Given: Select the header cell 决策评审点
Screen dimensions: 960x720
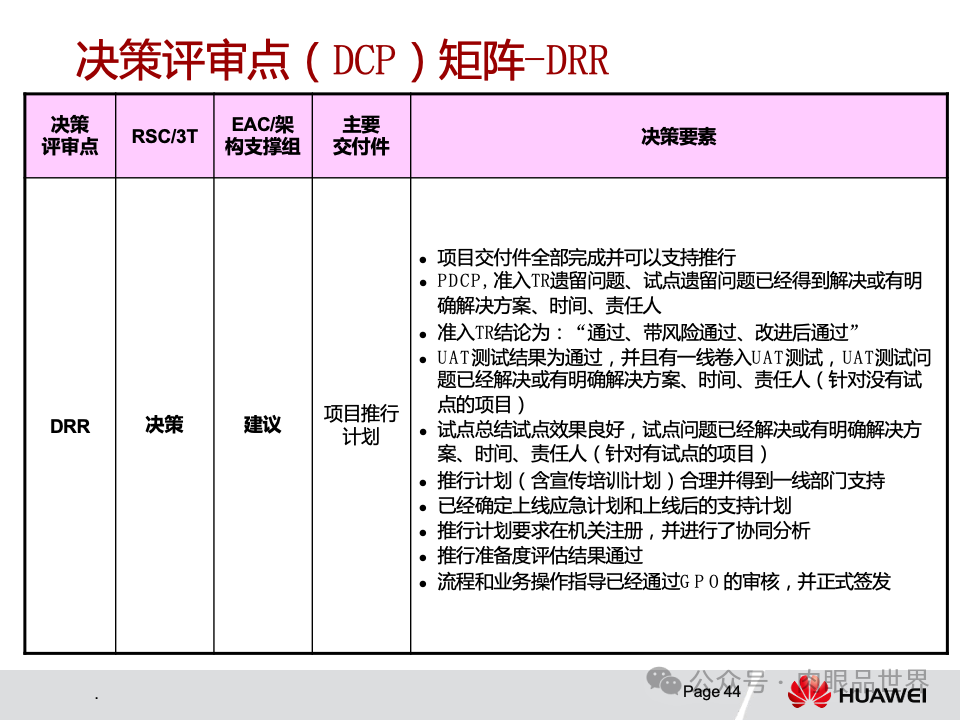Looking at the screenshot, I should coord(70,136).
